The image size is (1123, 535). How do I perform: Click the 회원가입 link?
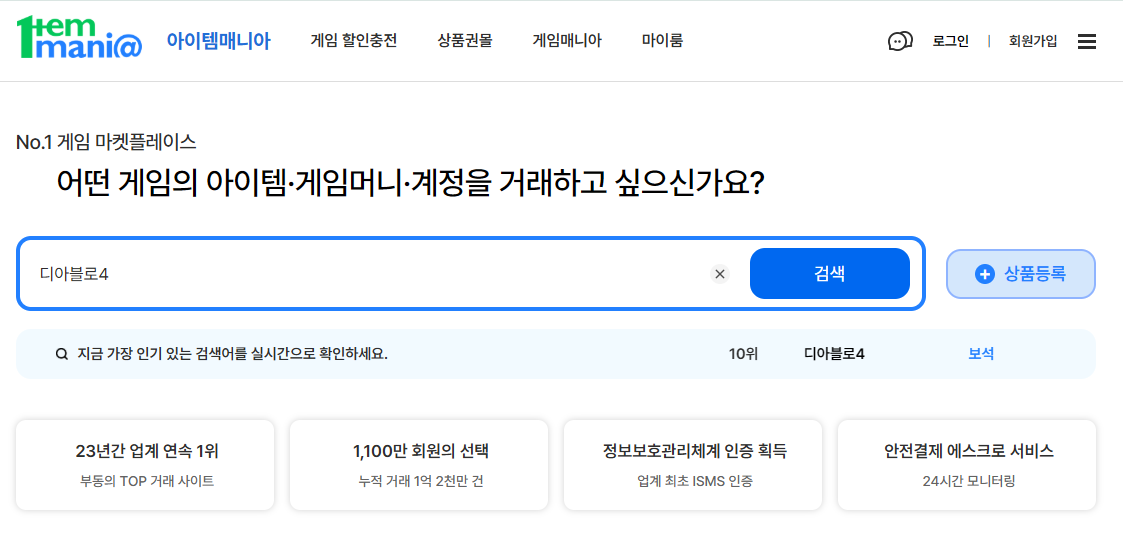(x=1033, y=42)
